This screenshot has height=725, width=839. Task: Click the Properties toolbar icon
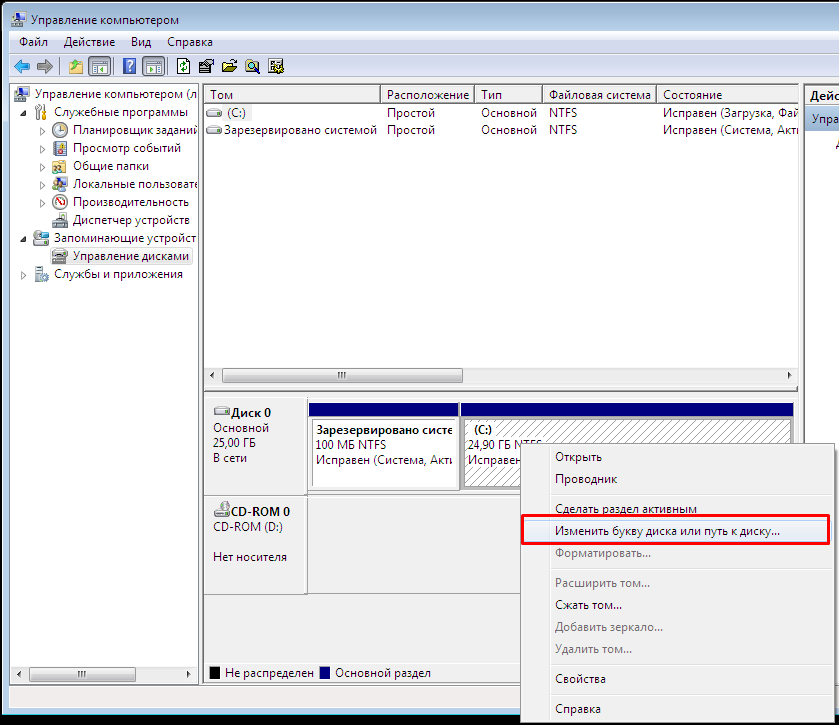click(x=206, y=66)
